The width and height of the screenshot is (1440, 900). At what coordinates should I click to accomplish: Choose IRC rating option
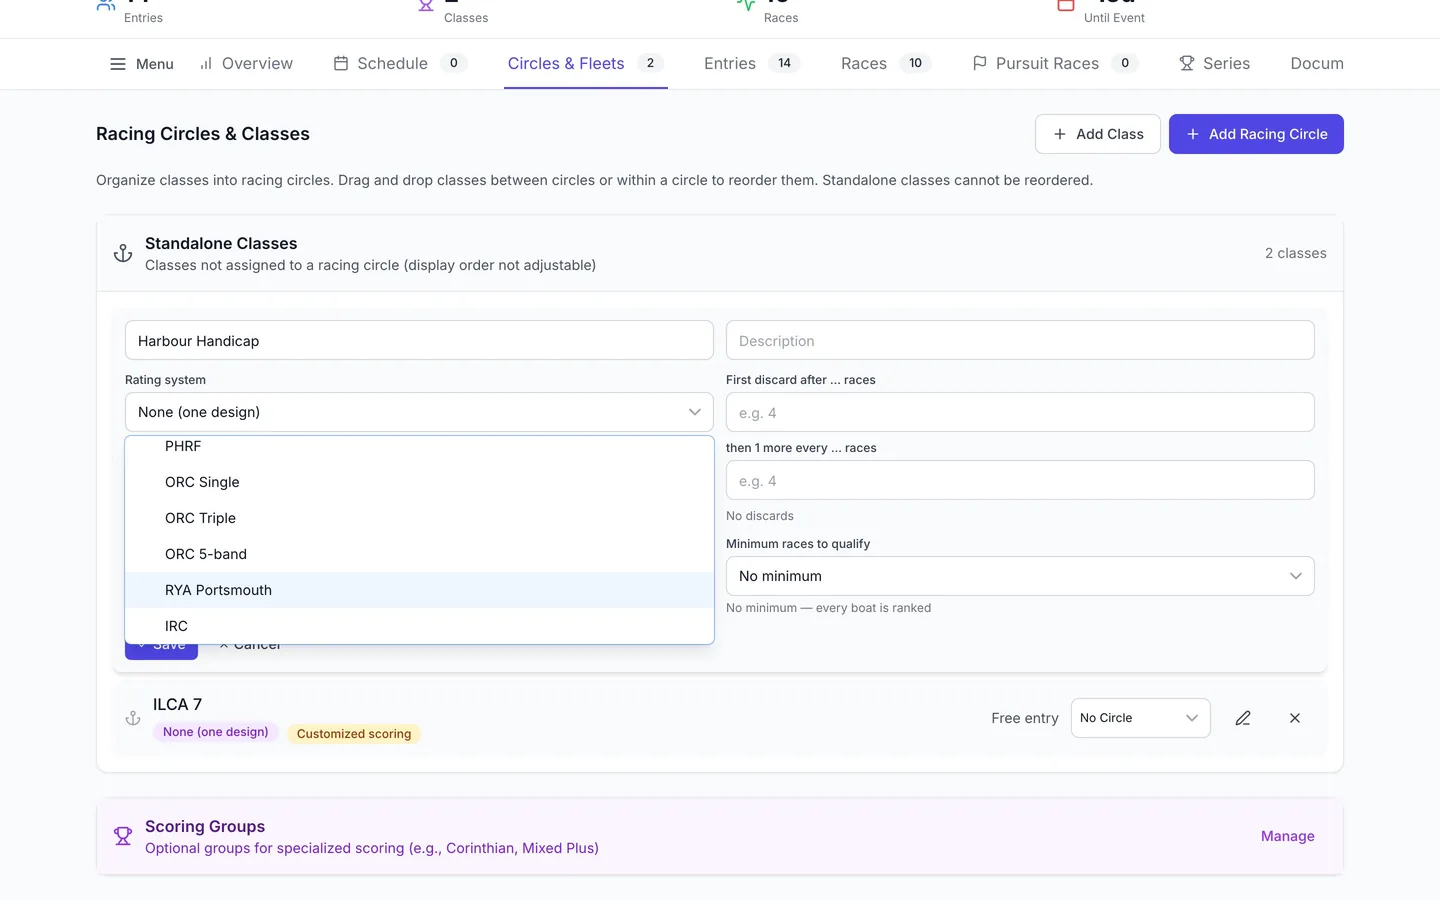(419, 626)
